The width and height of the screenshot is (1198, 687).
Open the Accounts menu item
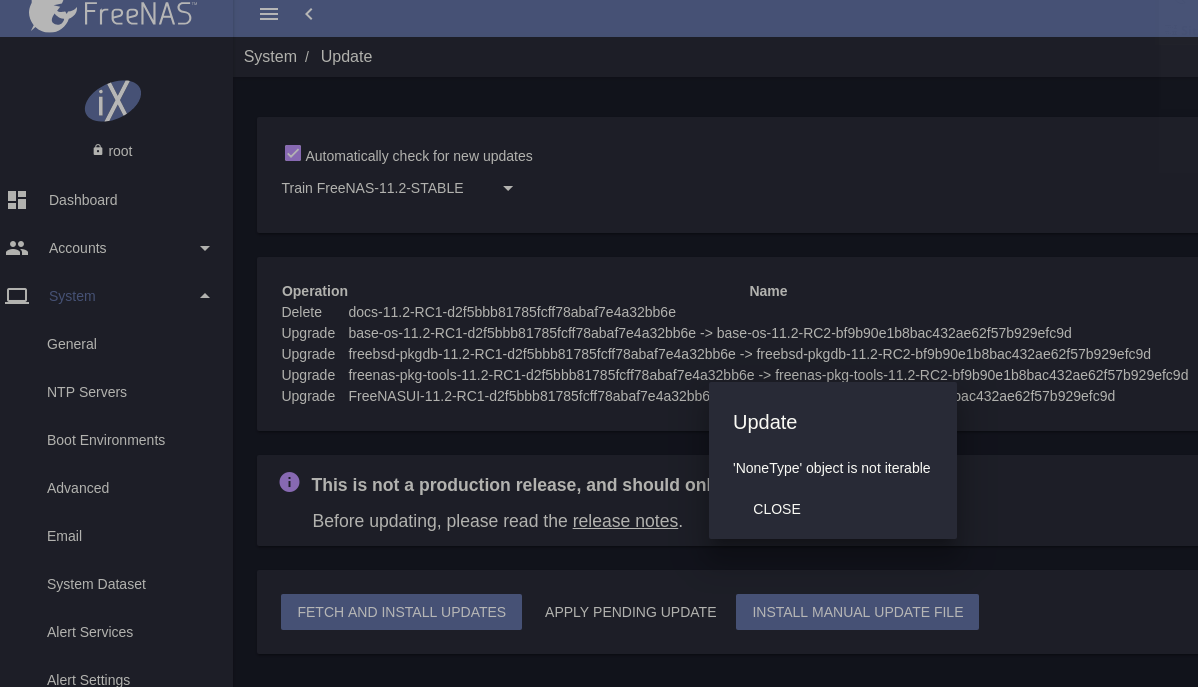click(77, 248)
